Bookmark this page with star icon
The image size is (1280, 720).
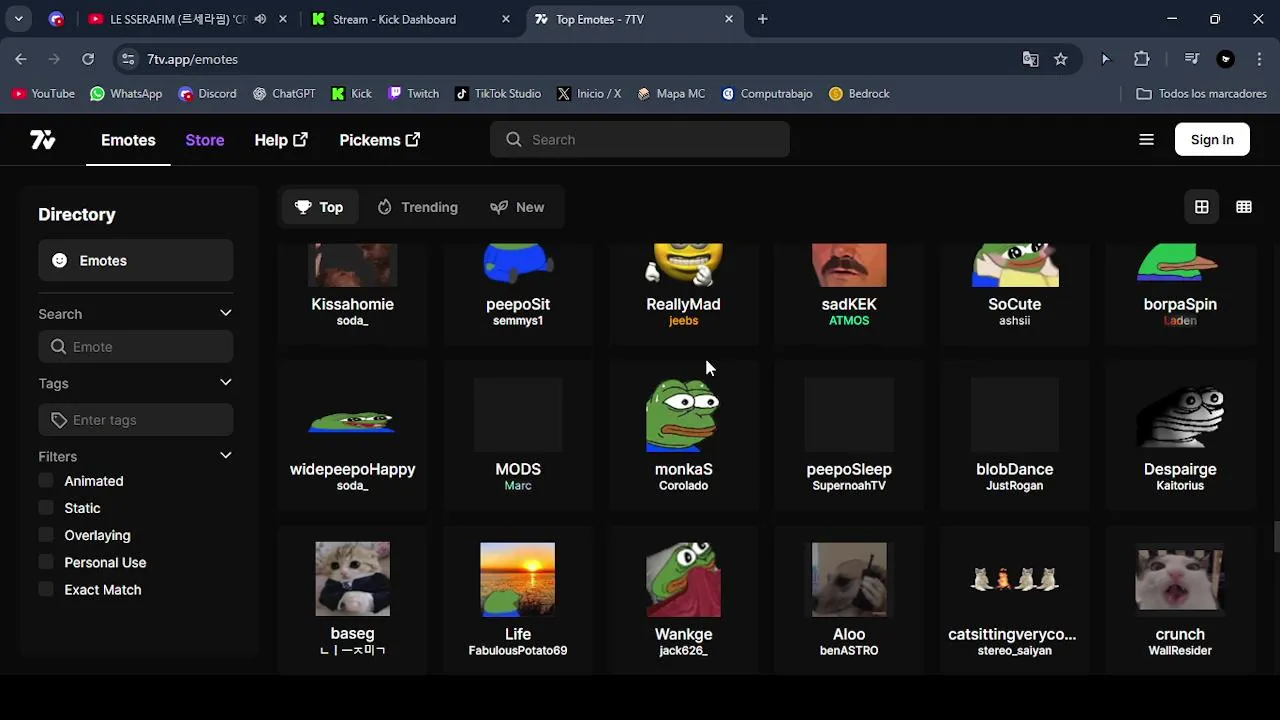[x=1061, y=59]
